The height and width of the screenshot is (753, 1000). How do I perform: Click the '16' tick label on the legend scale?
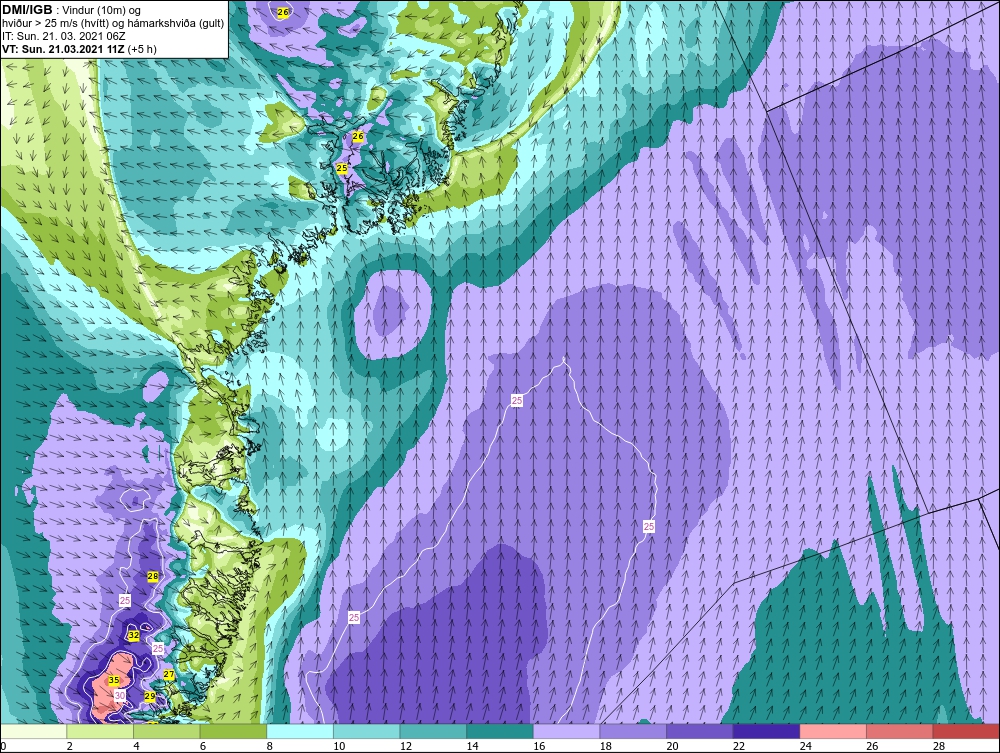[x=539, y=746]
